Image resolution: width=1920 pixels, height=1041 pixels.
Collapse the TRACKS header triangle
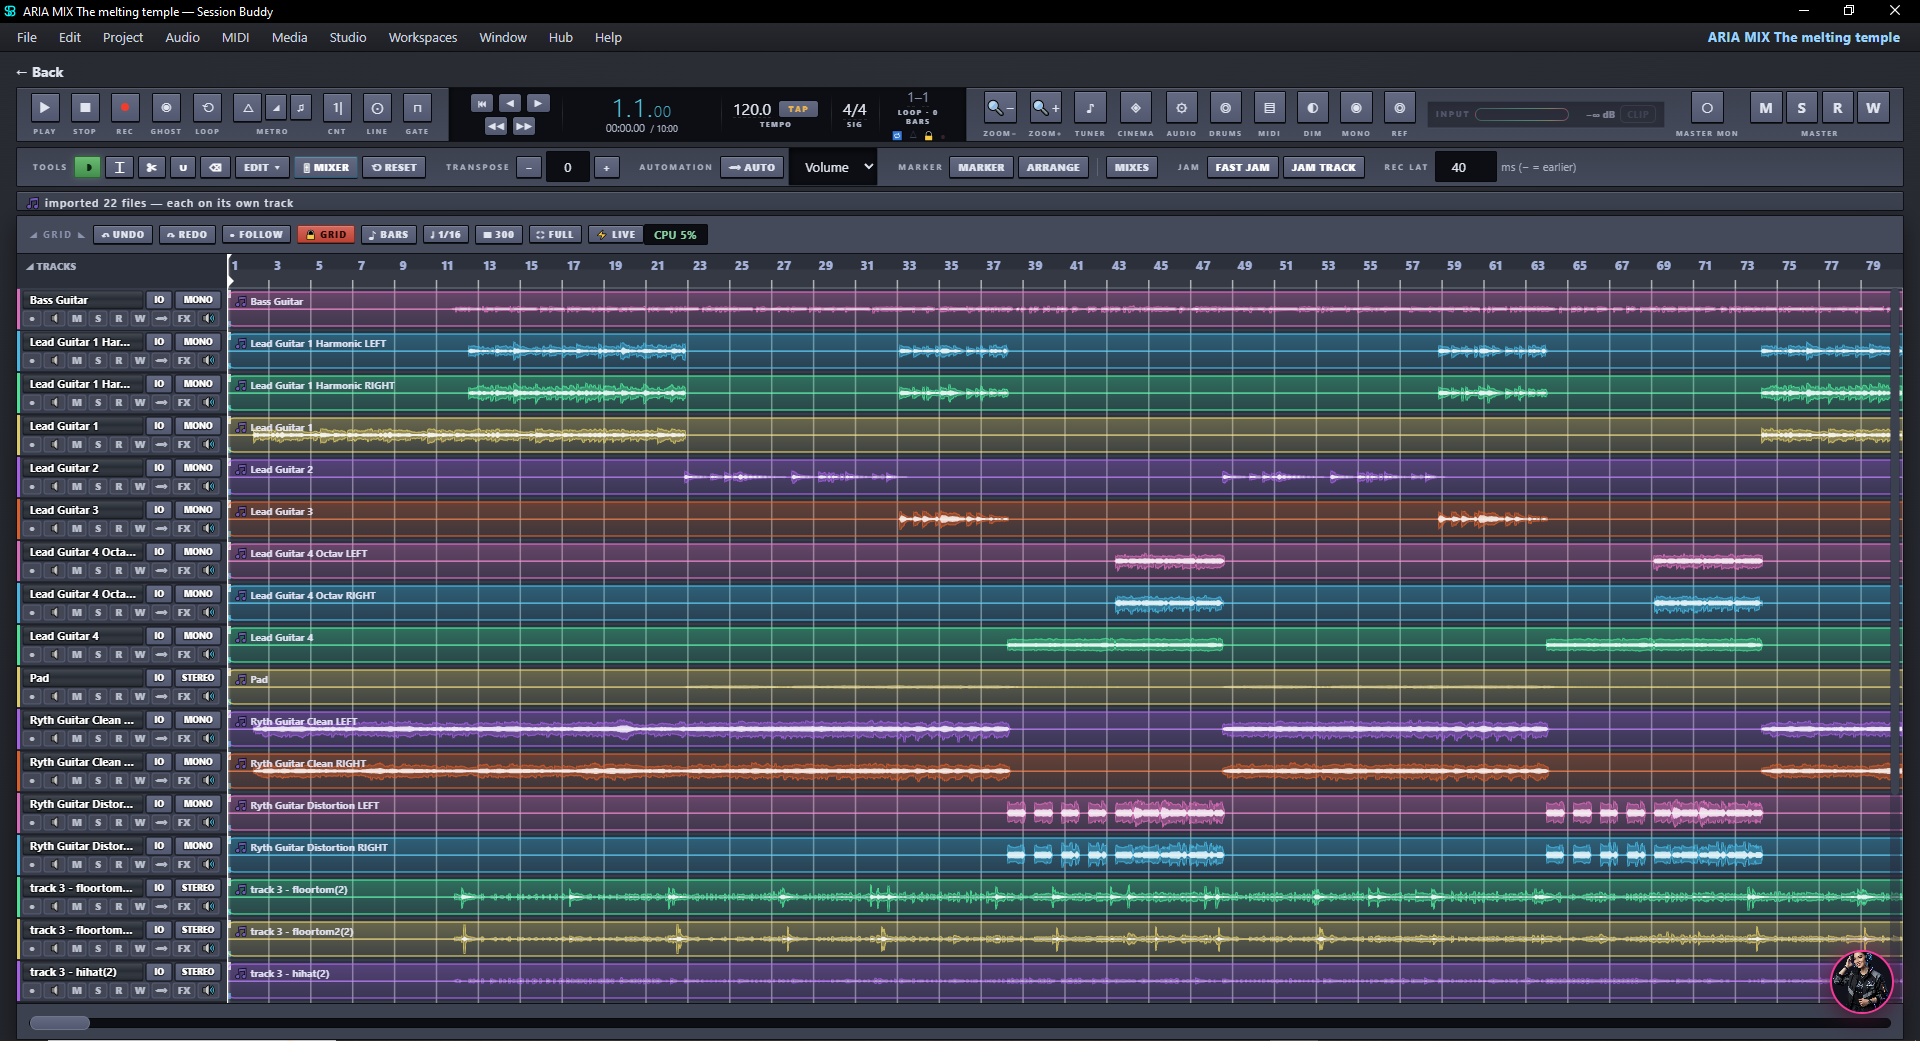tap(30, 267)
